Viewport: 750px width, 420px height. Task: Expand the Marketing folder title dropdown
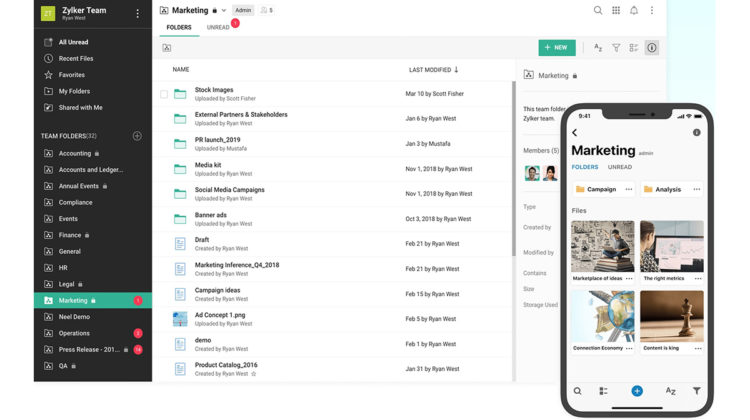point(224,11)
